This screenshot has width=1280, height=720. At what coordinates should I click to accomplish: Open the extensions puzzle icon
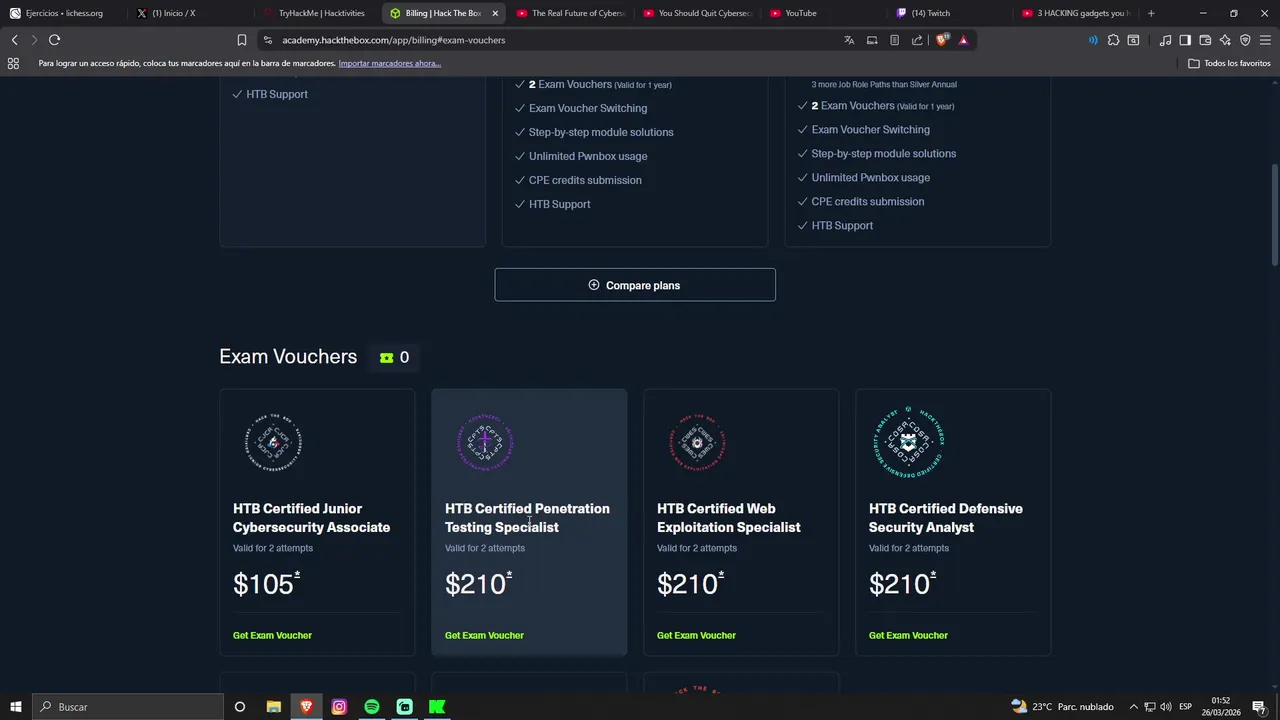(x=1113, y=40)
